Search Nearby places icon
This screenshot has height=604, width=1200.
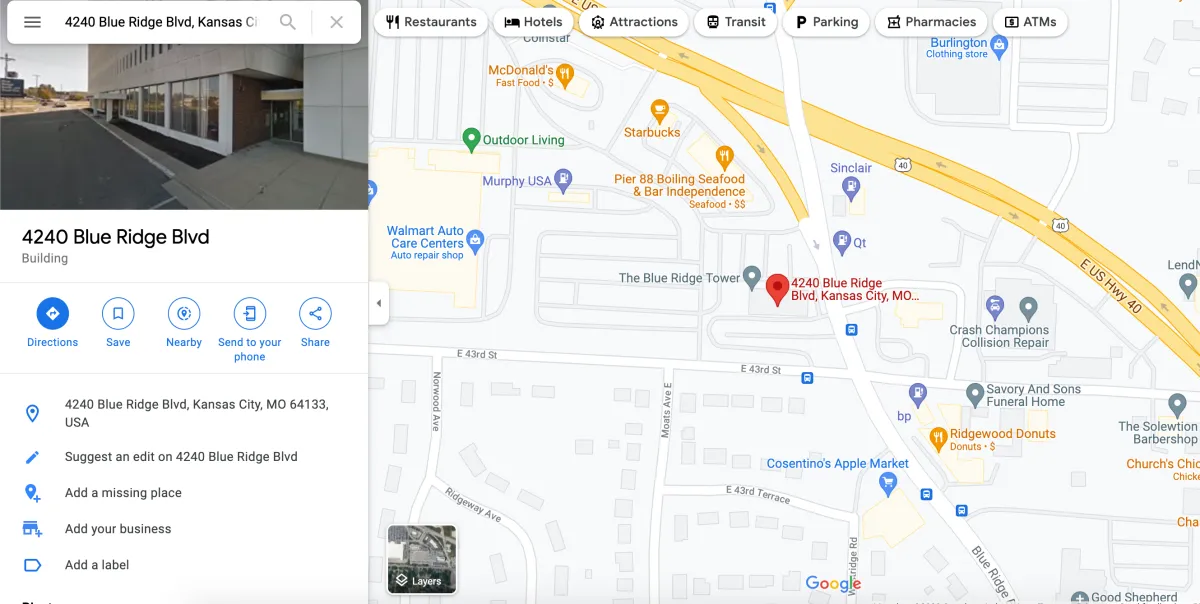coord(184,313)
